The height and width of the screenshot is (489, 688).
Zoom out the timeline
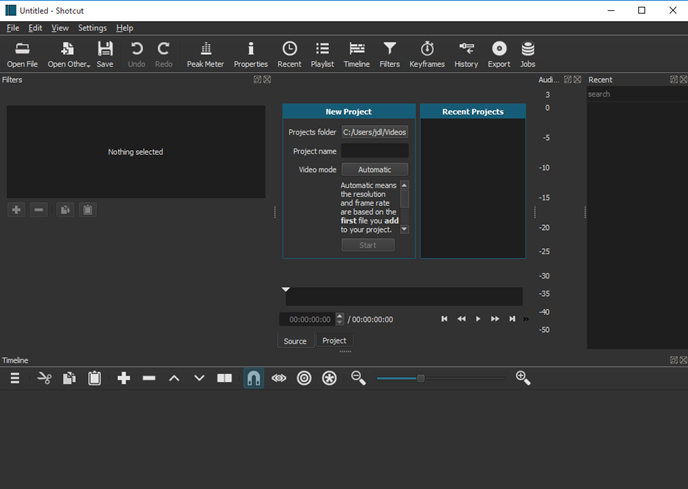(x=358, y=378)
